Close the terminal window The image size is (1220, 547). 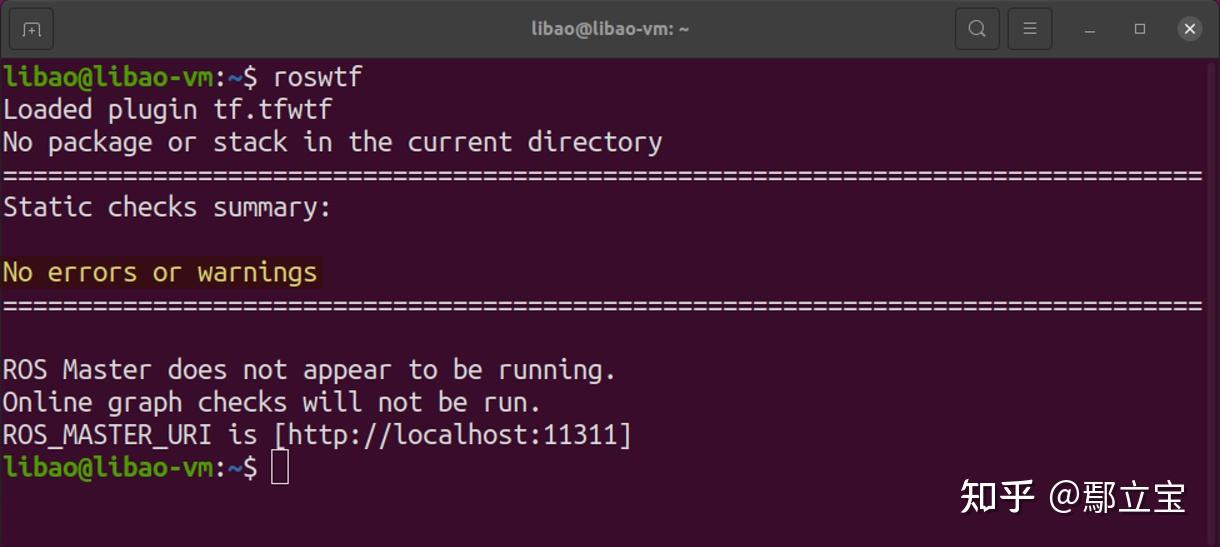[1190, 29]
